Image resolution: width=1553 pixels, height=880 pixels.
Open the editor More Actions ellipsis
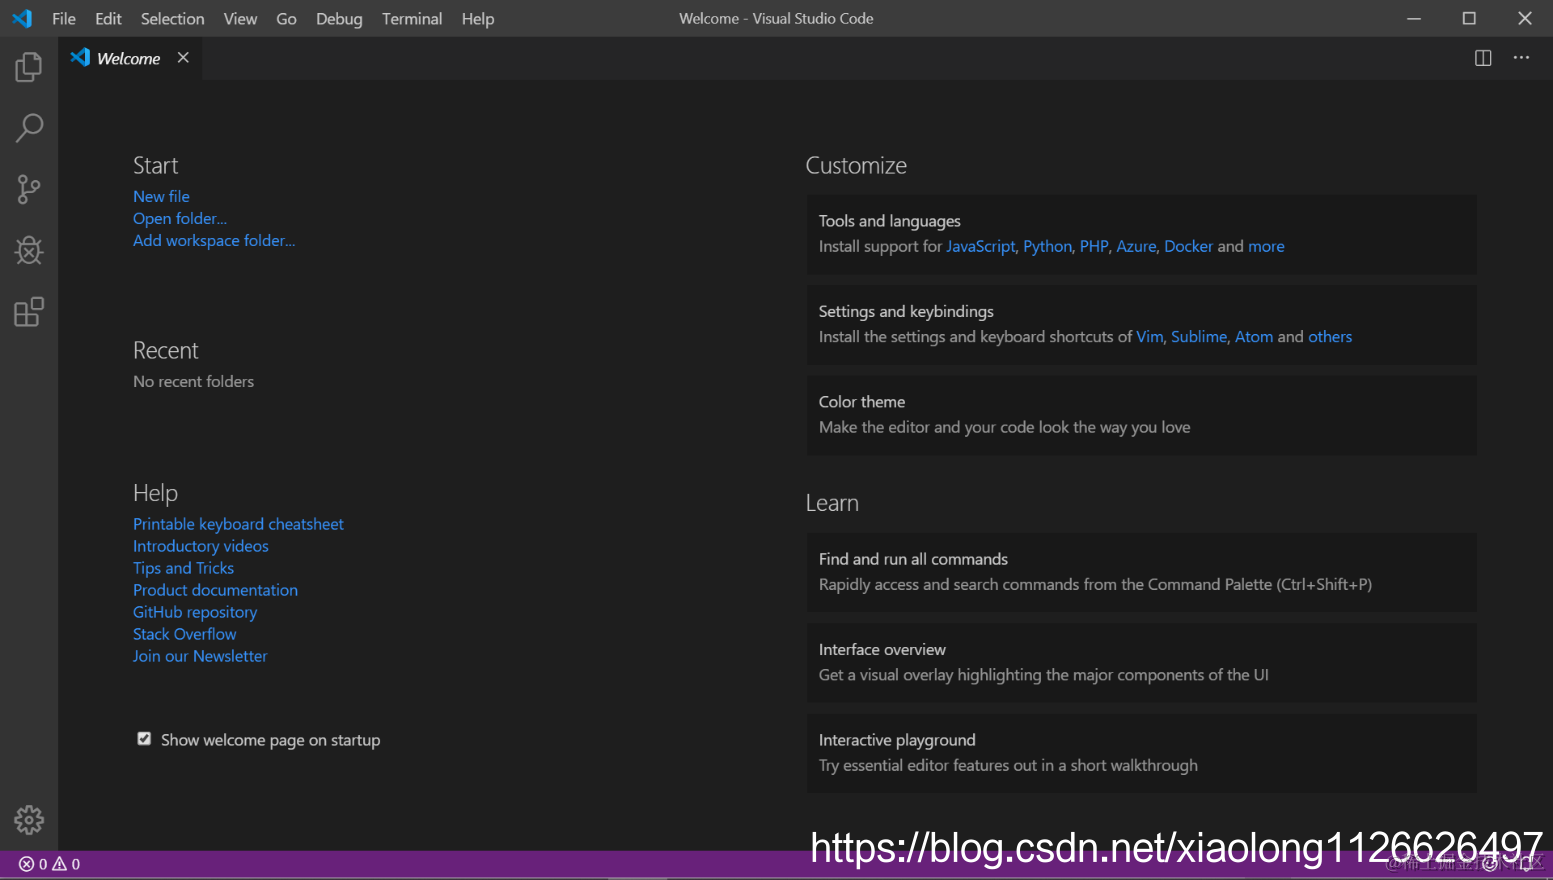coord(1521,58)
